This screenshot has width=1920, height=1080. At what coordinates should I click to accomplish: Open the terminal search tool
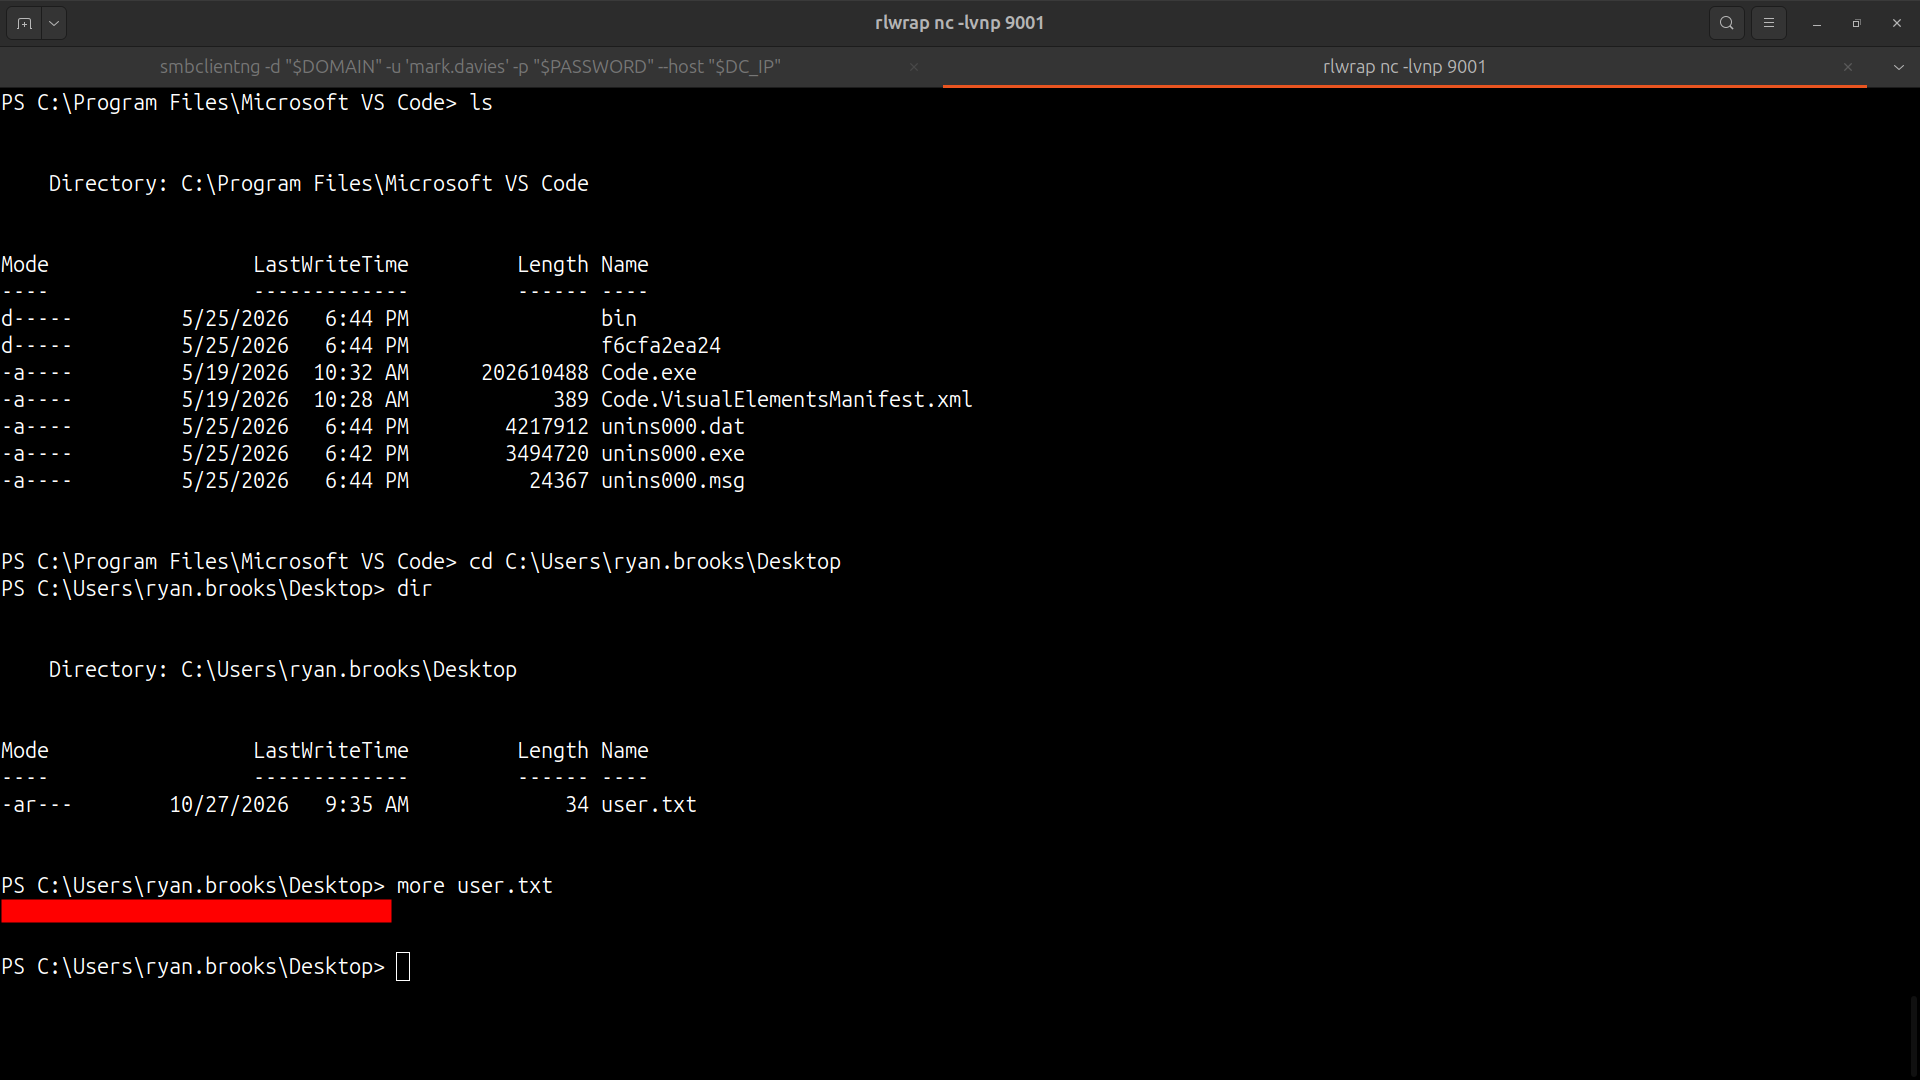point(1727,23)
